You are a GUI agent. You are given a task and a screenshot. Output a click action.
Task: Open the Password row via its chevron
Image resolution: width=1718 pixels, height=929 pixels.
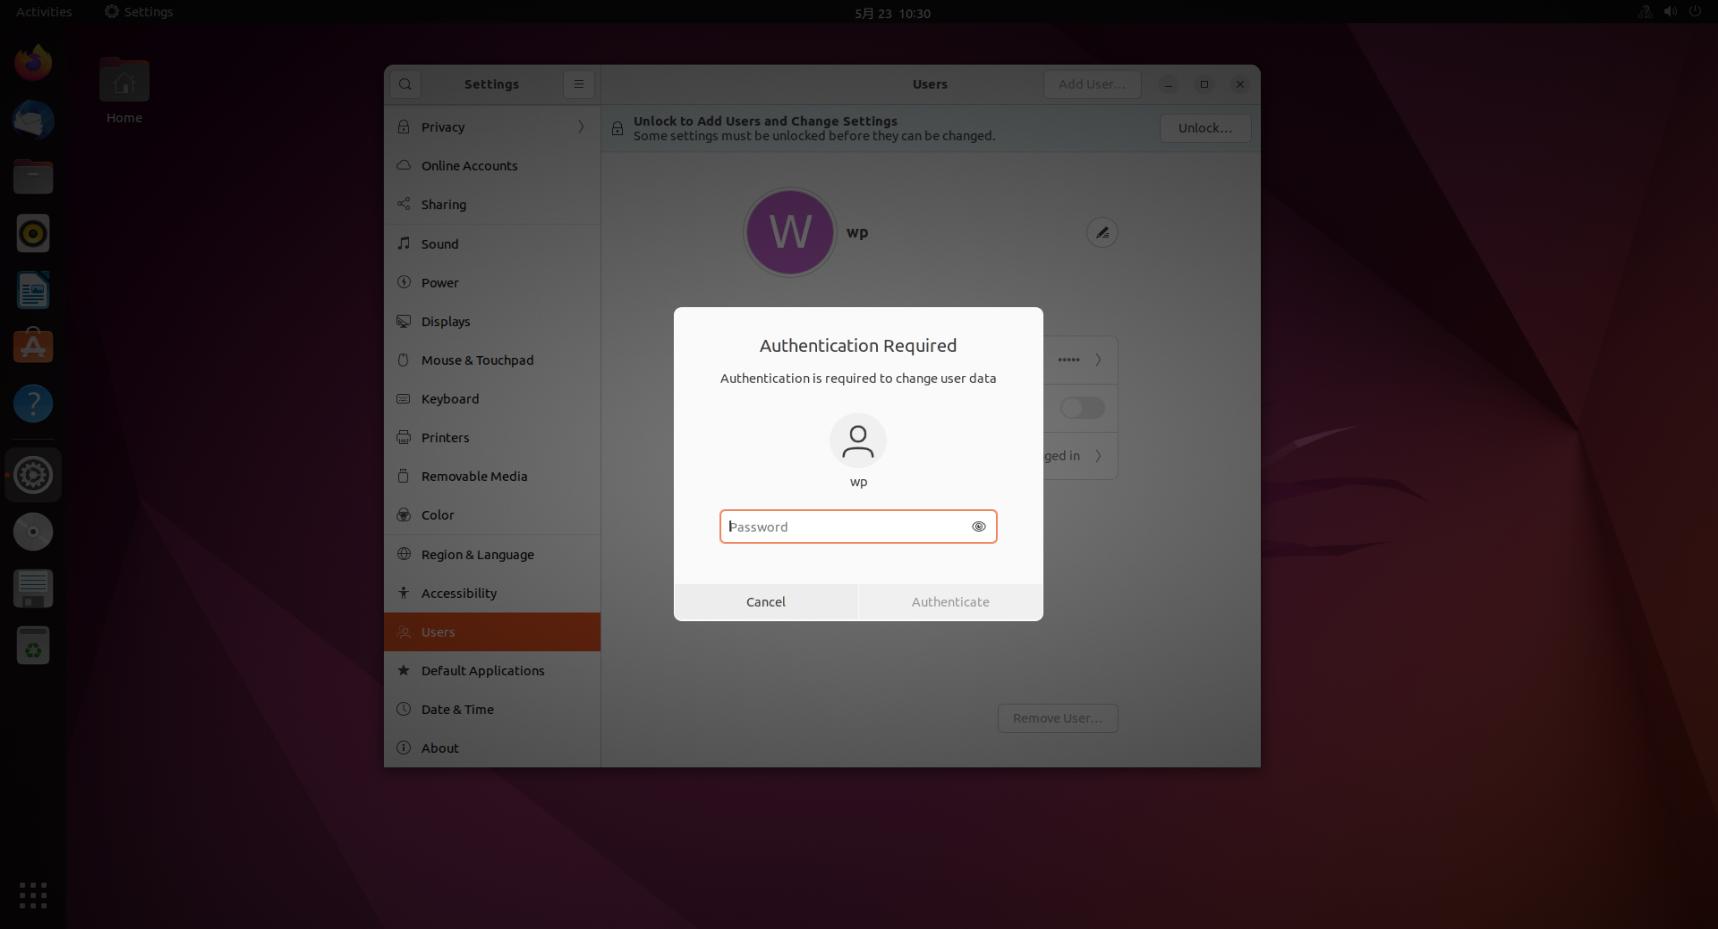coord(1098,359)
